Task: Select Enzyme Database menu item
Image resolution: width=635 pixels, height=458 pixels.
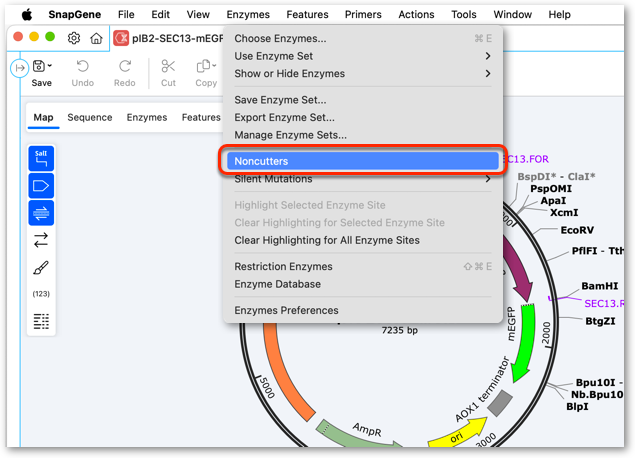Action: [363, 284]
